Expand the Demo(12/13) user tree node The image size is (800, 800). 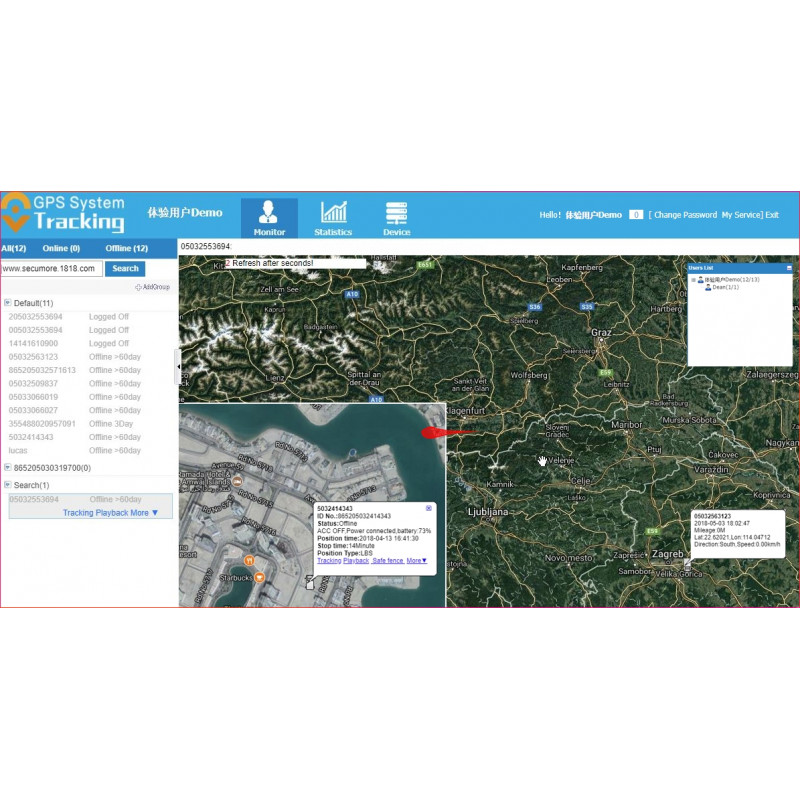(x=692, y=279)
